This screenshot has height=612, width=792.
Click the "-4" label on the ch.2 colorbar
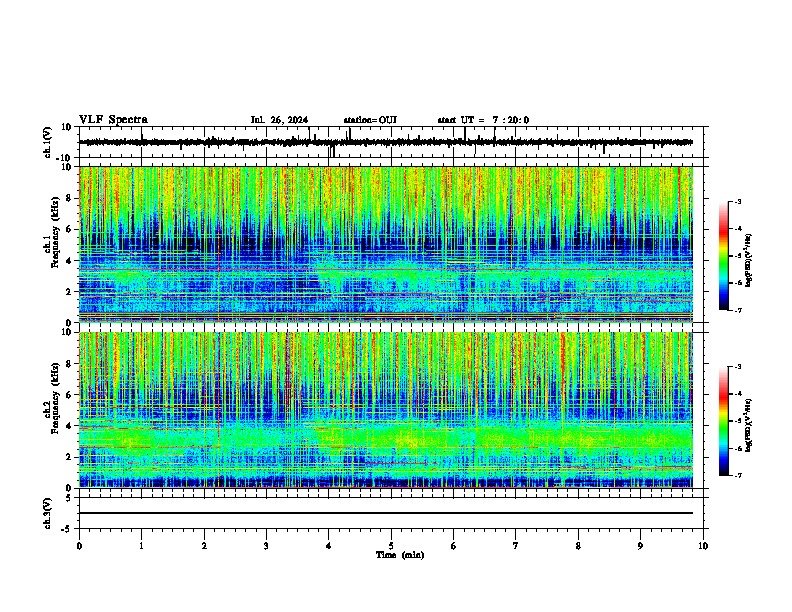(738, 394)
